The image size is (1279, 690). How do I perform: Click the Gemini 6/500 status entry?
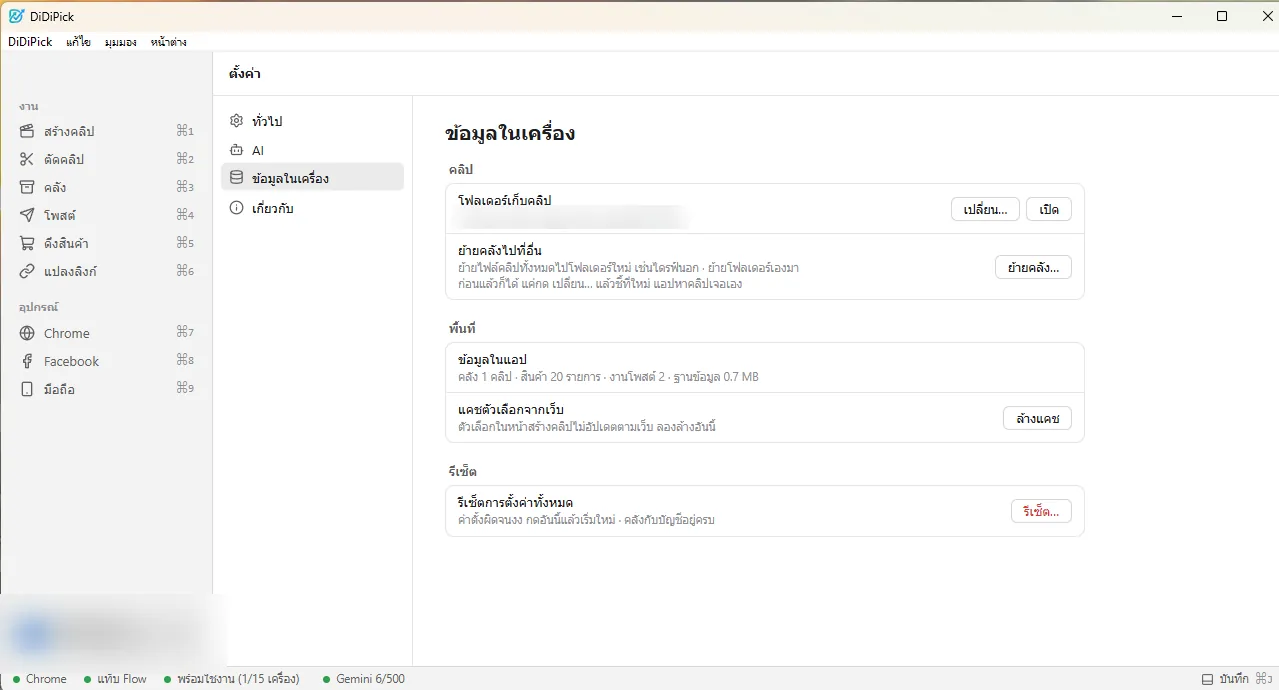364,679
